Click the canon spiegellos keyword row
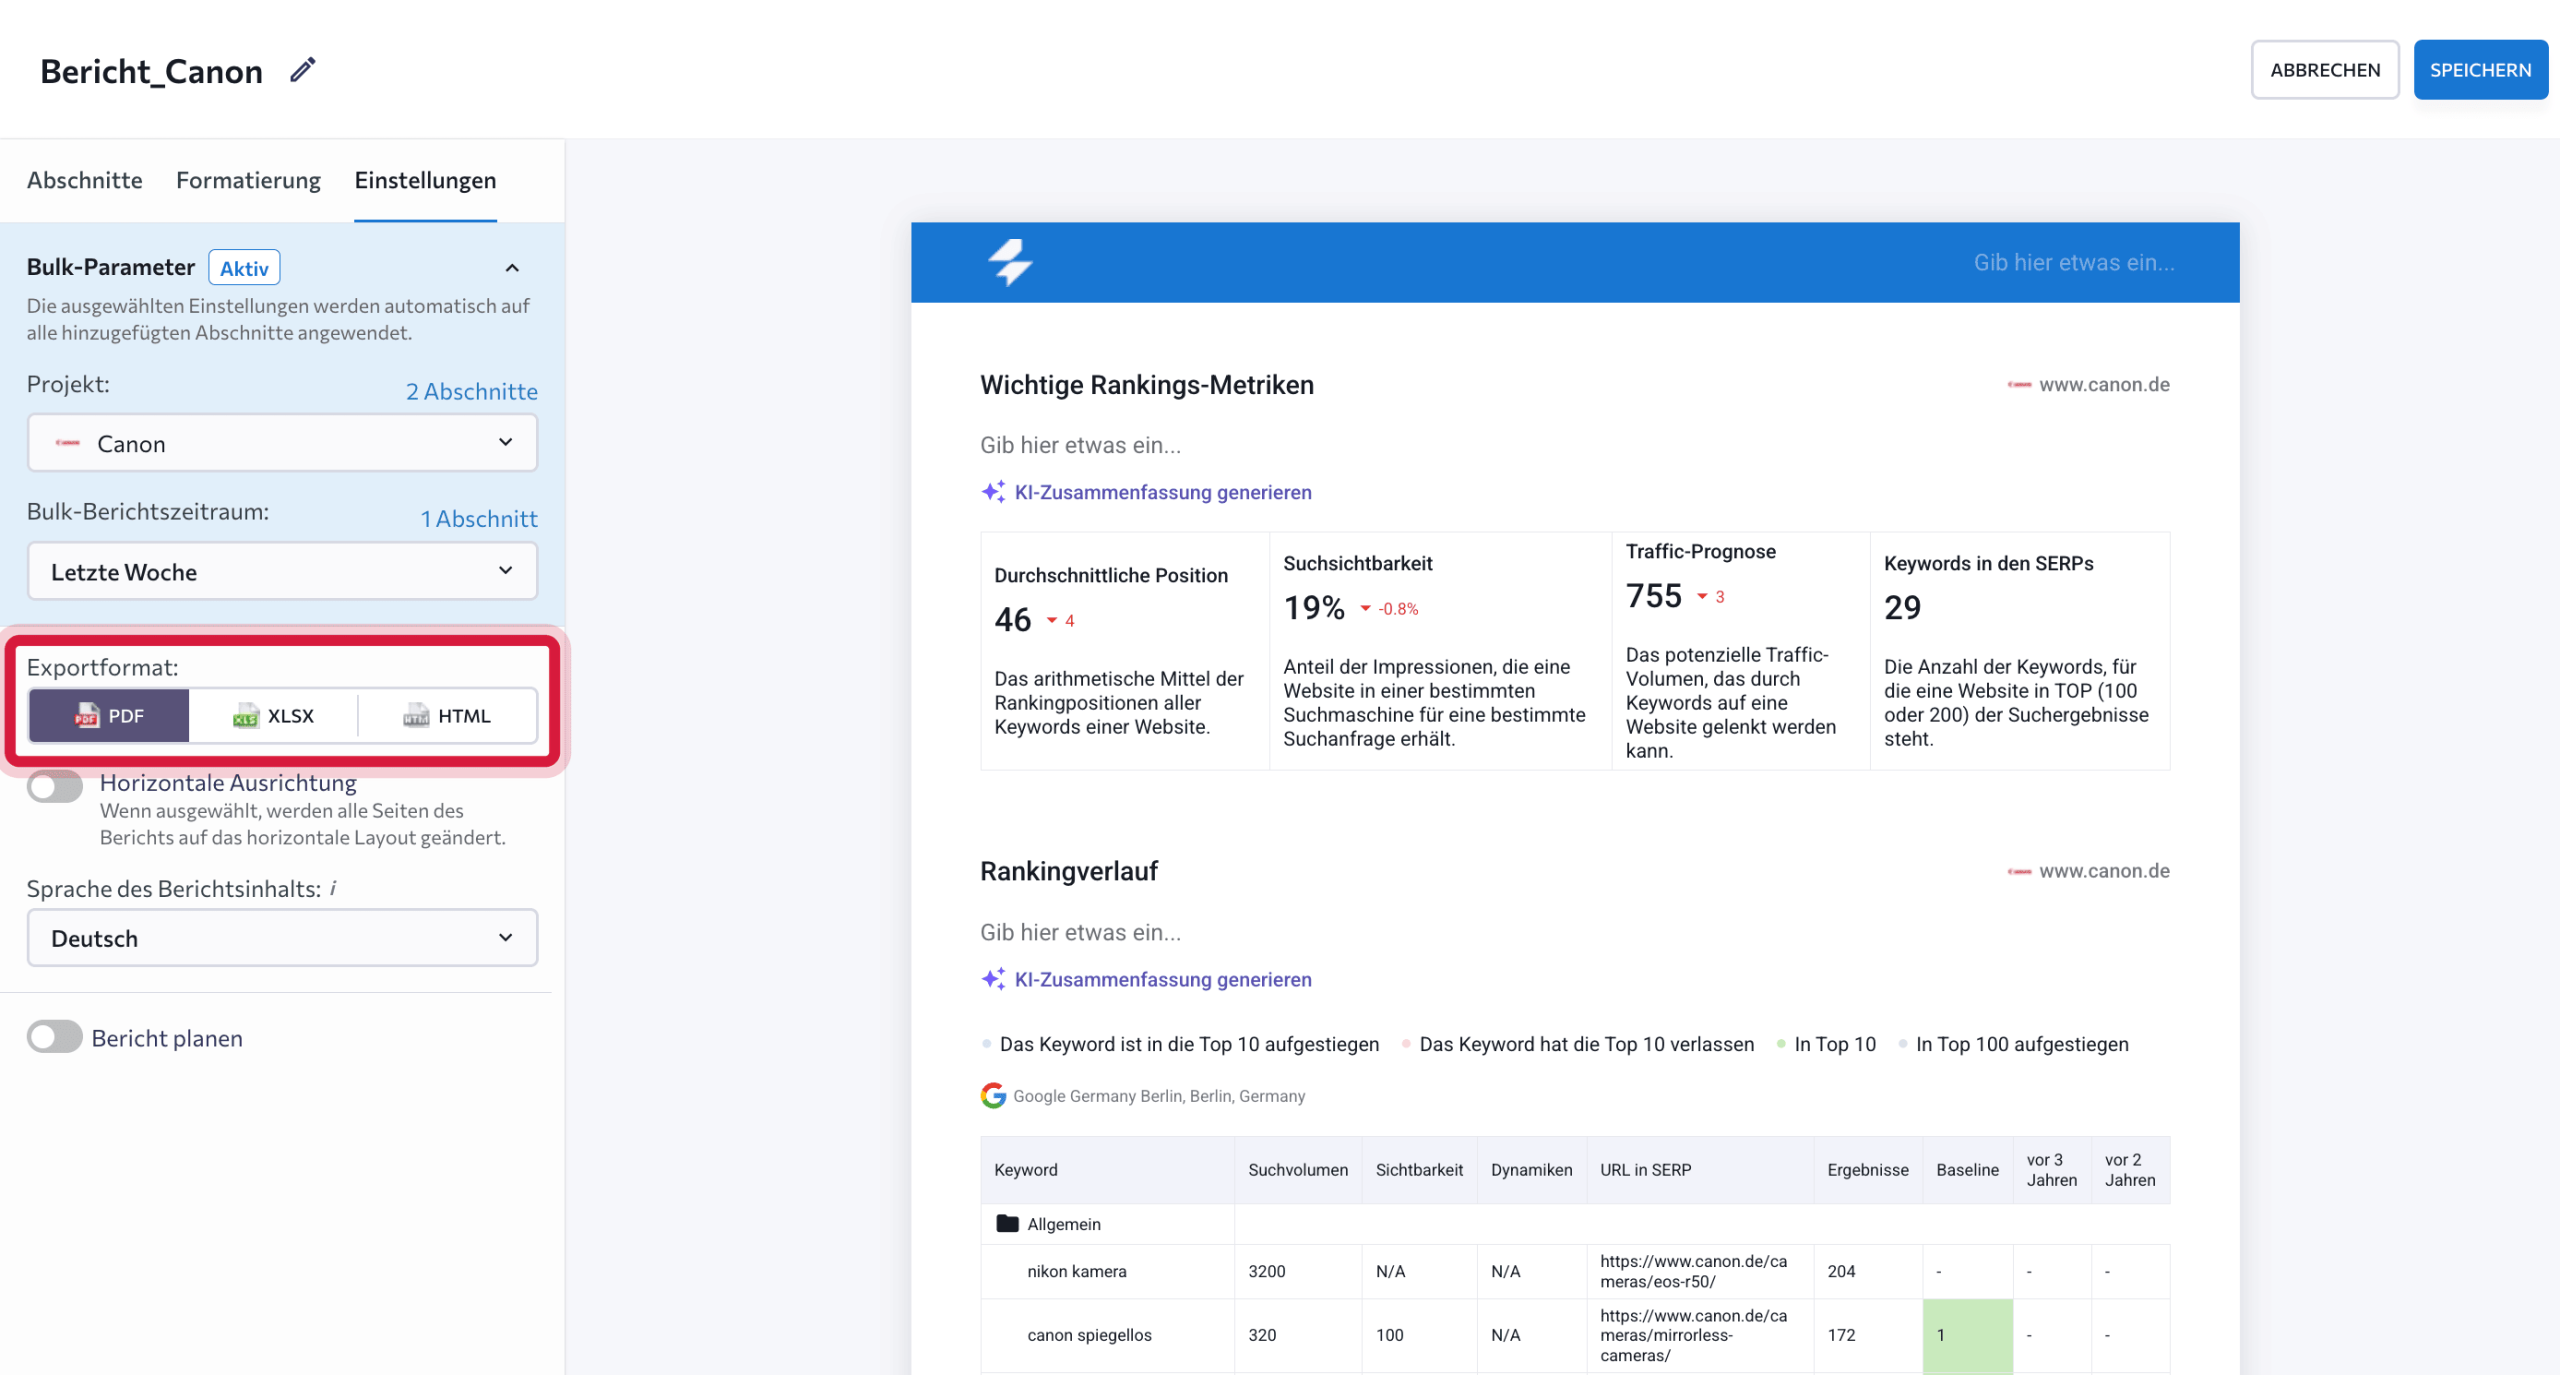2560x1375 pixels. click(x=1575, y=1336)
